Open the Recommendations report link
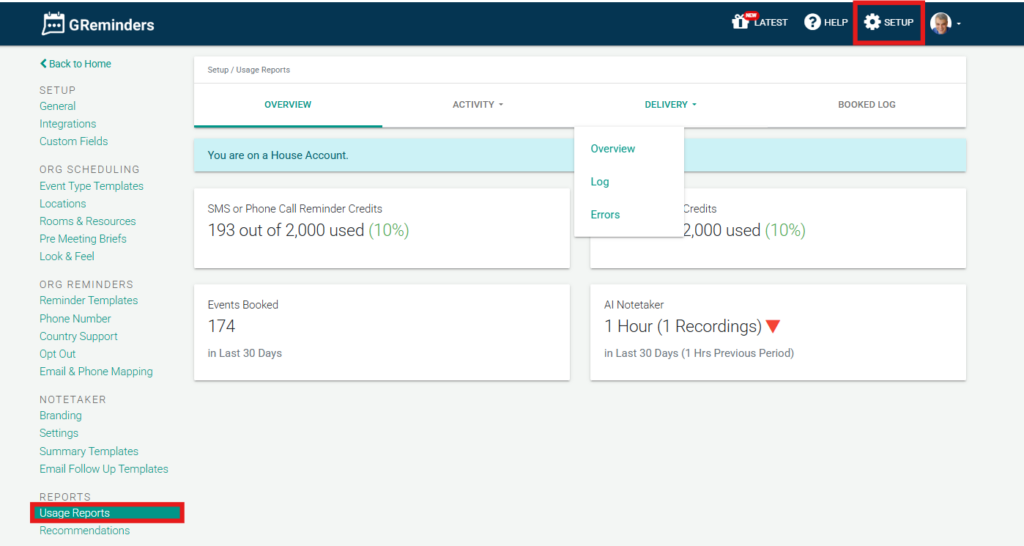Viewport: 1024px width, 546px height. (x=84, y=531)
